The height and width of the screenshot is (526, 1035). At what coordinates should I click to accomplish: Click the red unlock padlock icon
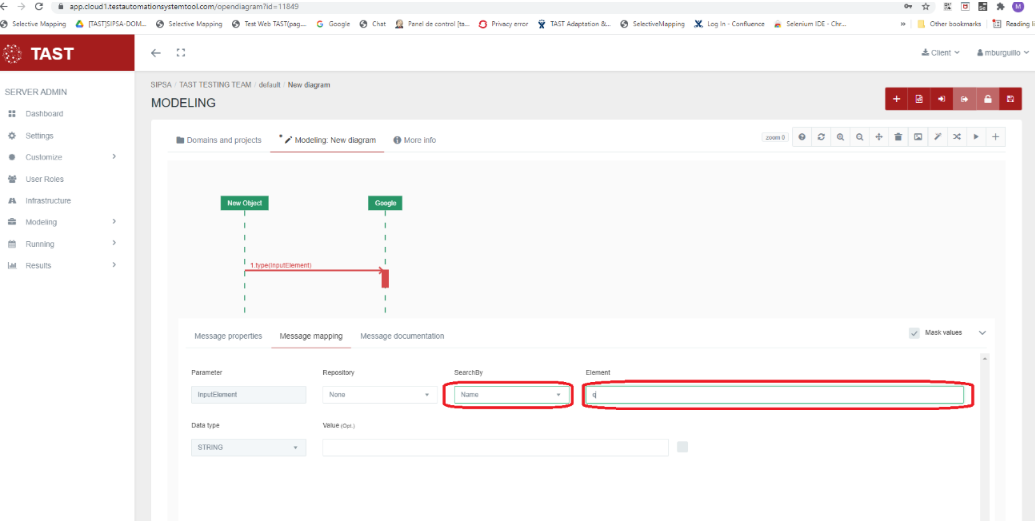987,99
